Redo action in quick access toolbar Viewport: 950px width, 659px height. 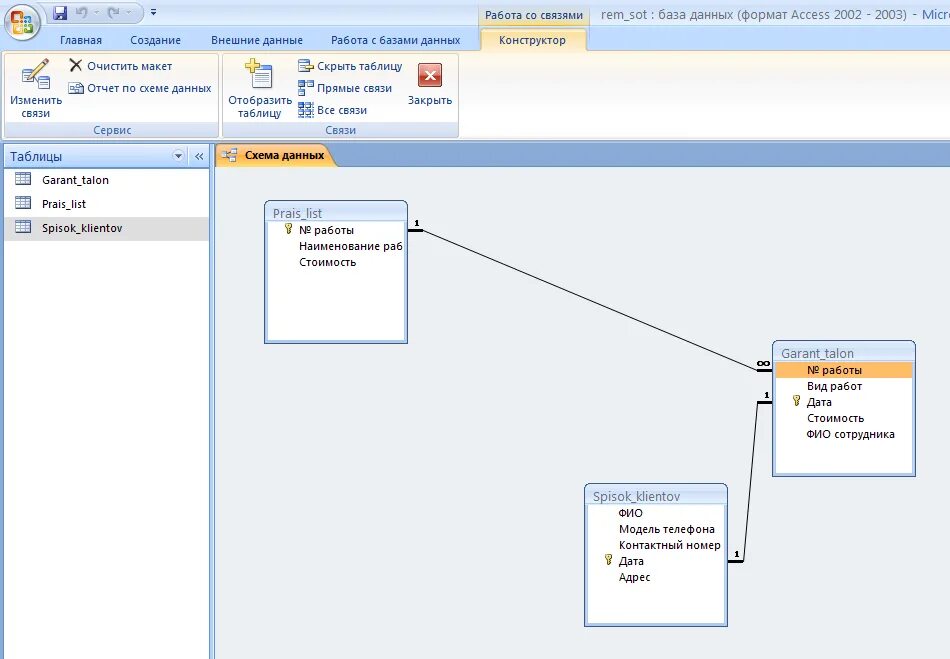tap(113, 12)
